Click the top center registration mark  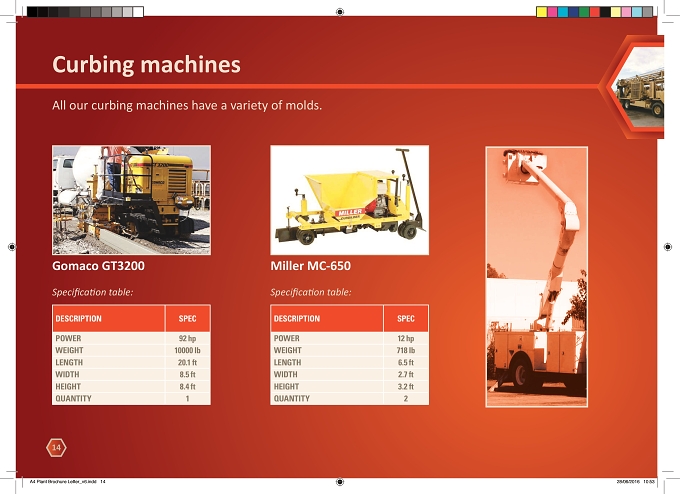(340, 12)
